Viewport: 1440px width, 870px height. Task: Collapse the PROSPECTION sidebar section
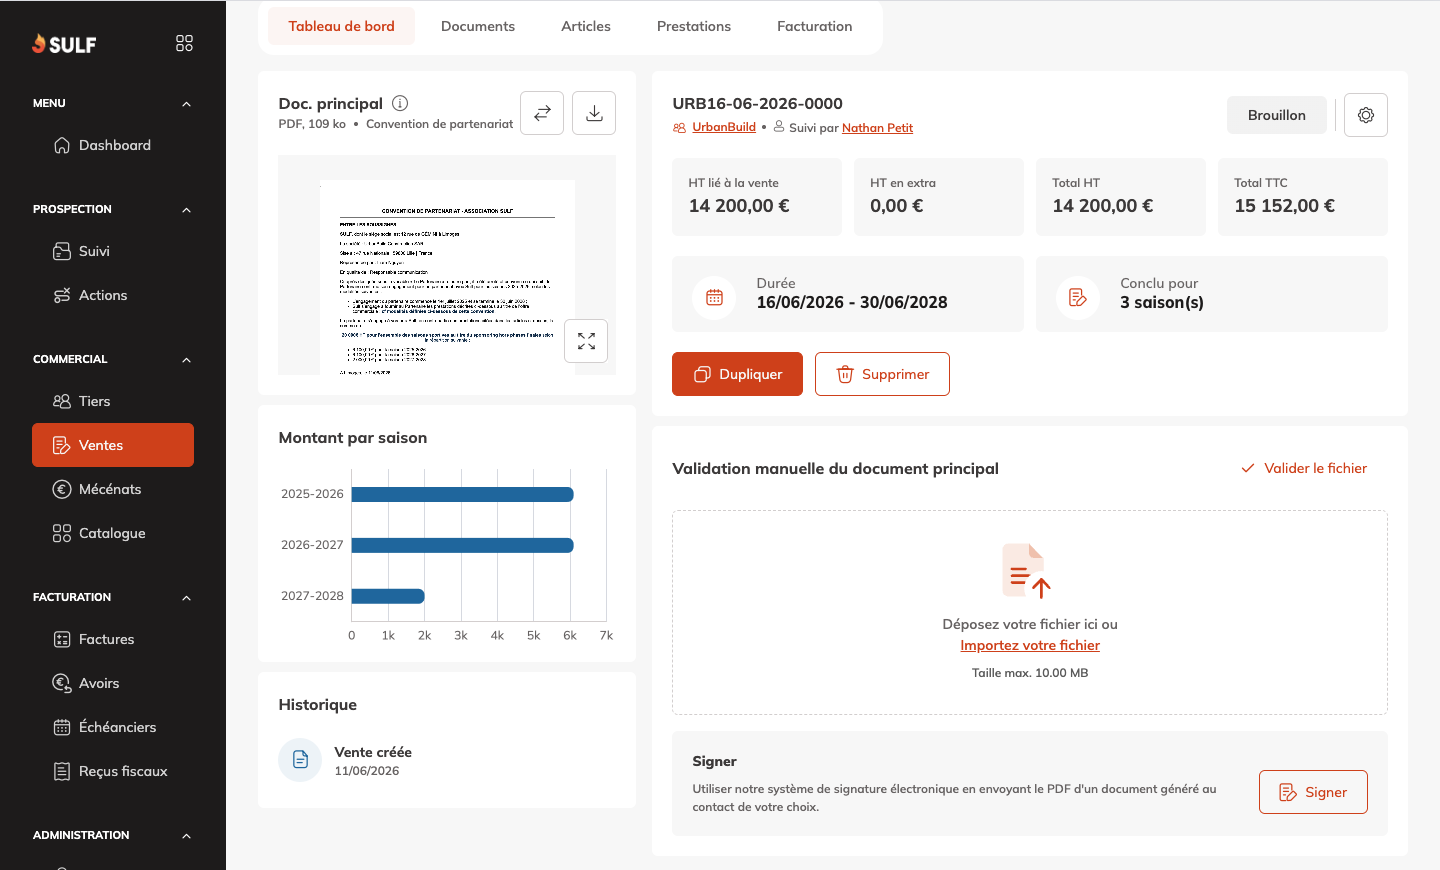(x=186, y=210)
